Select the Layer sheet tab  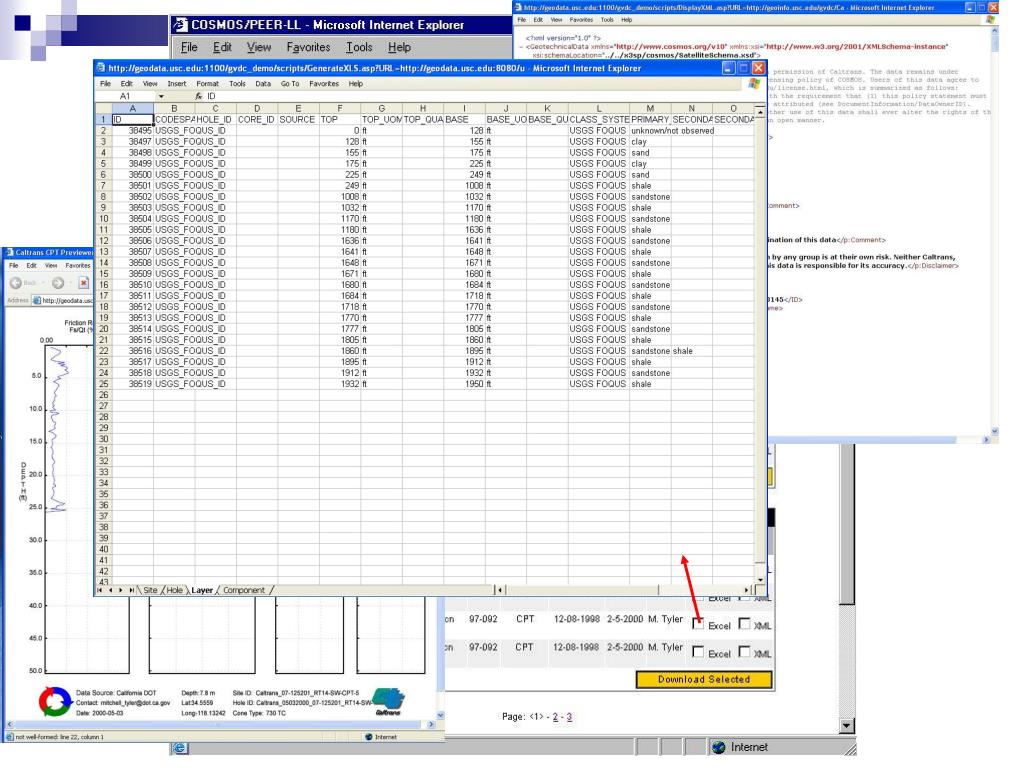point(202,590)
